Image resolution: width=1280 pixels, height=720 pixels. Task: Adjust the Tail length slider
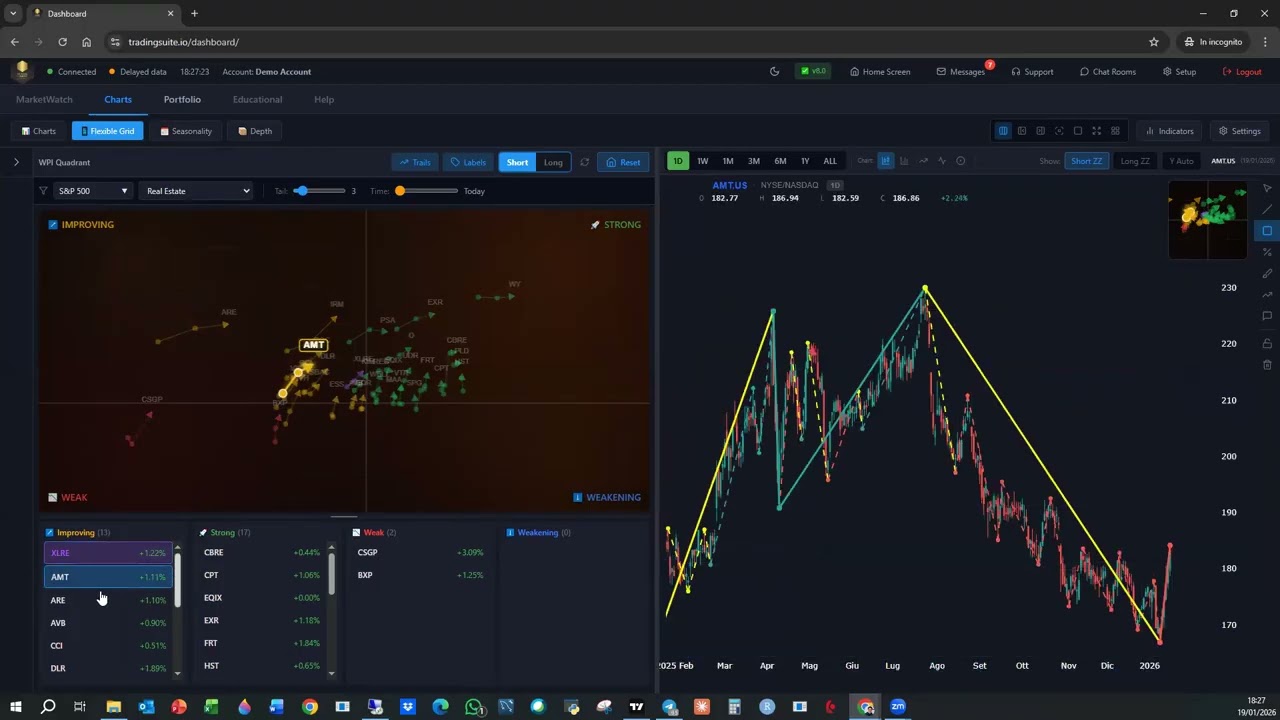[320, 191]
